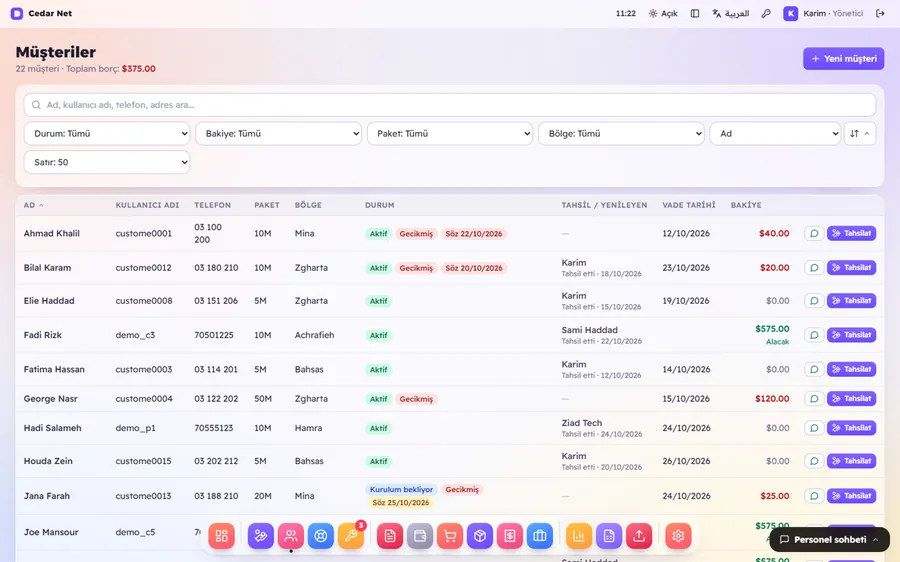Select the name Elie Haddad
Screen dimensions: 900x562
[49, 301]
